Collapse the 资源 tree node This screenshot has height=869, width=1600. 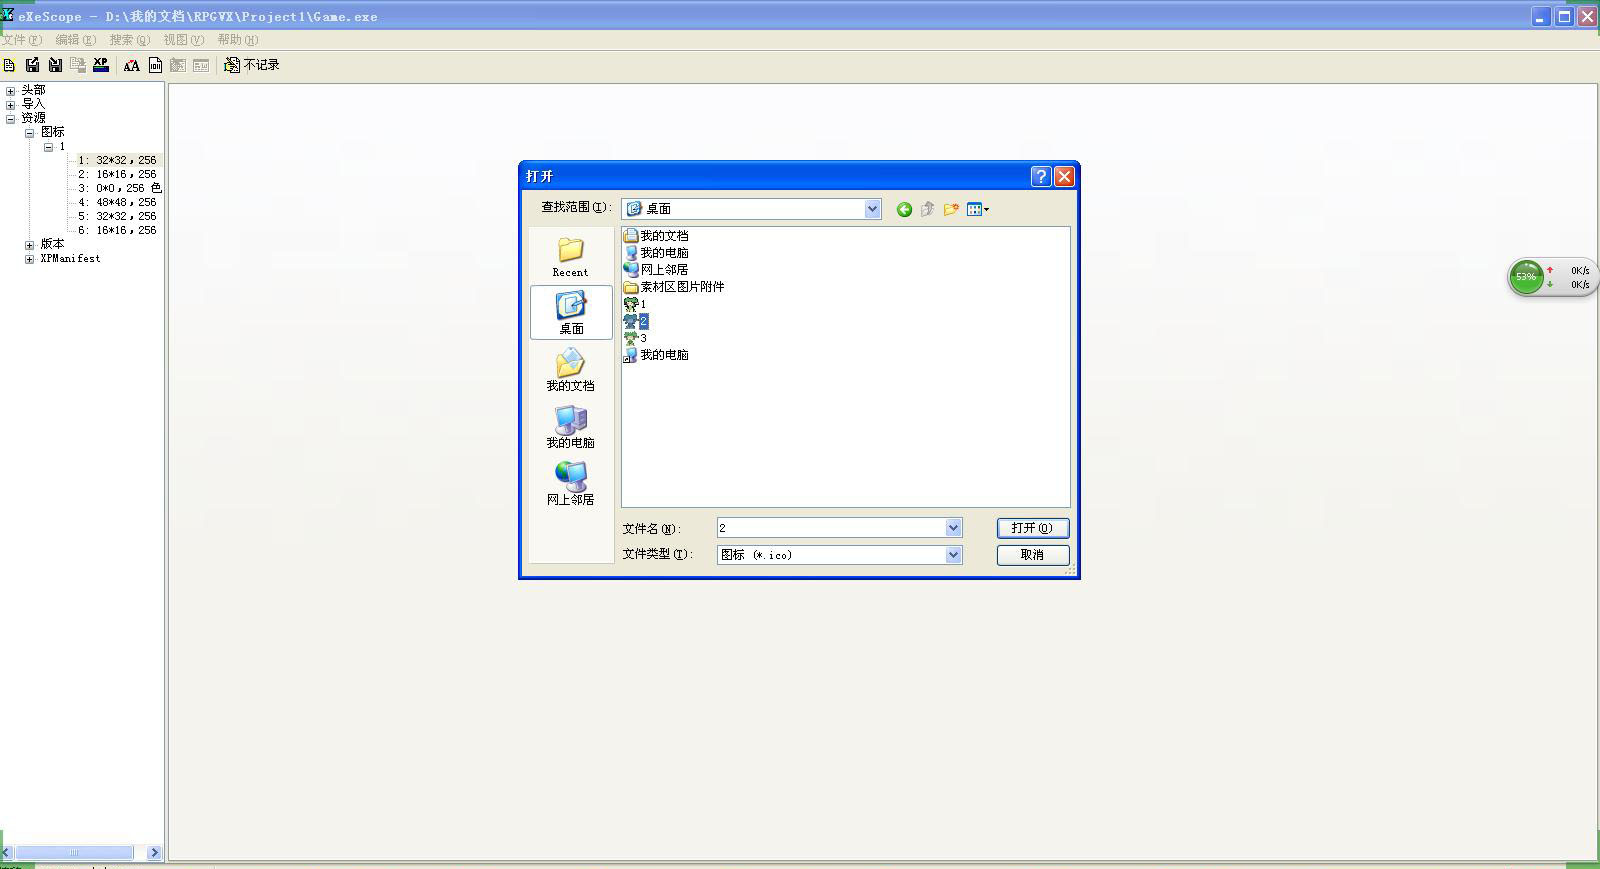11,119
